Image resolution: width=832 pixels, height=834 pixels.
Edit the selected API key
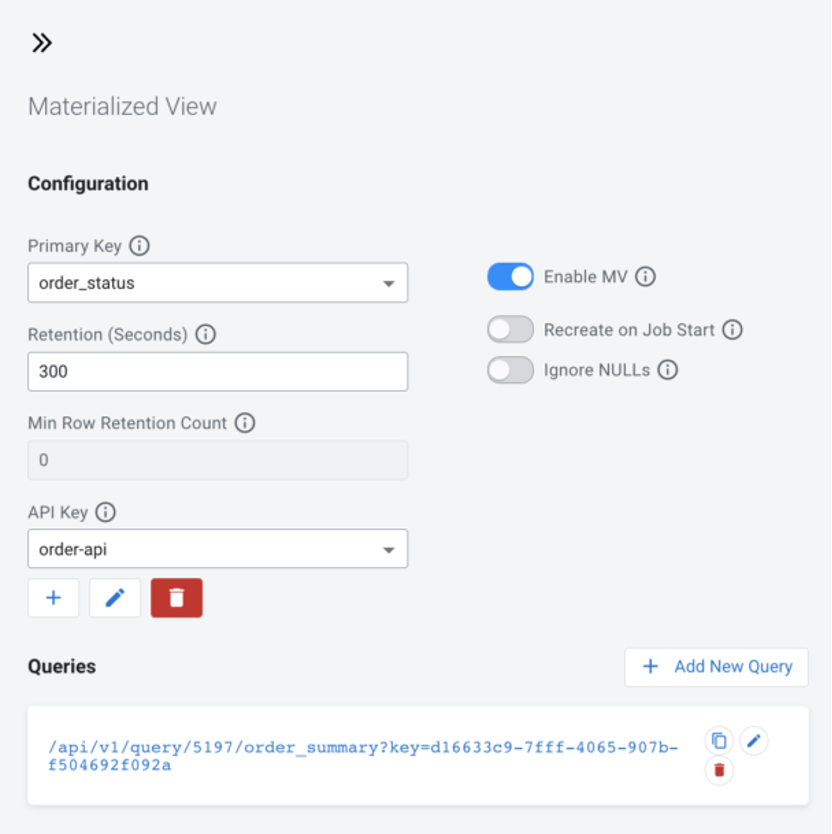[115, 598]
